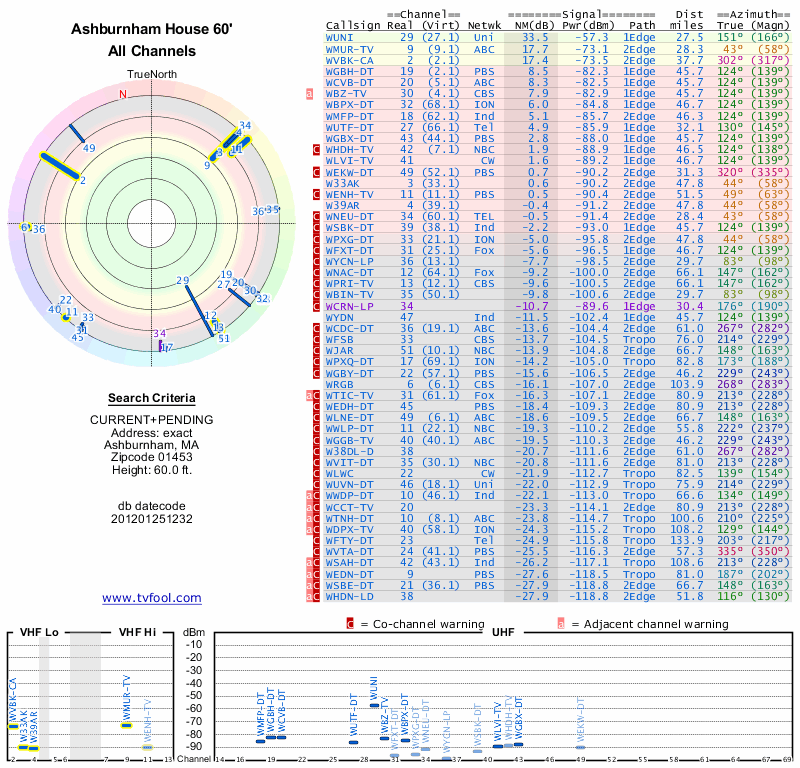Click the WVBK-CA bar in VHF Lo chart
Image resolution: width=800 pixels, height=768 pixels.
(x=13, y=727)
